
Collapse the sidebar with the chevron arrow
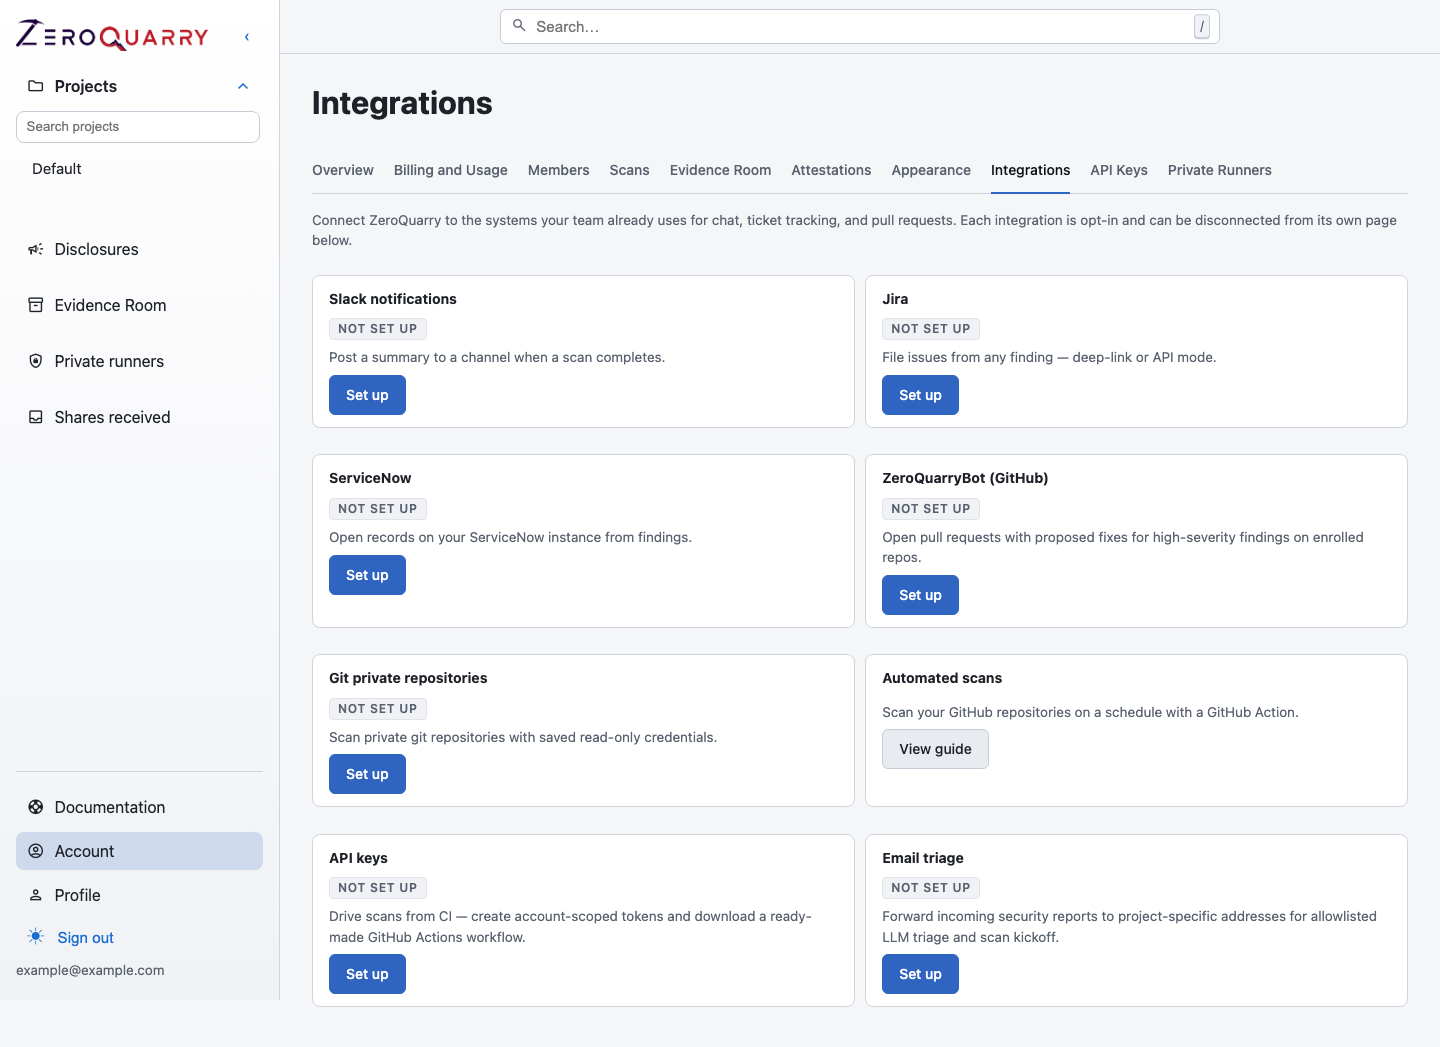tap(247, 37)
